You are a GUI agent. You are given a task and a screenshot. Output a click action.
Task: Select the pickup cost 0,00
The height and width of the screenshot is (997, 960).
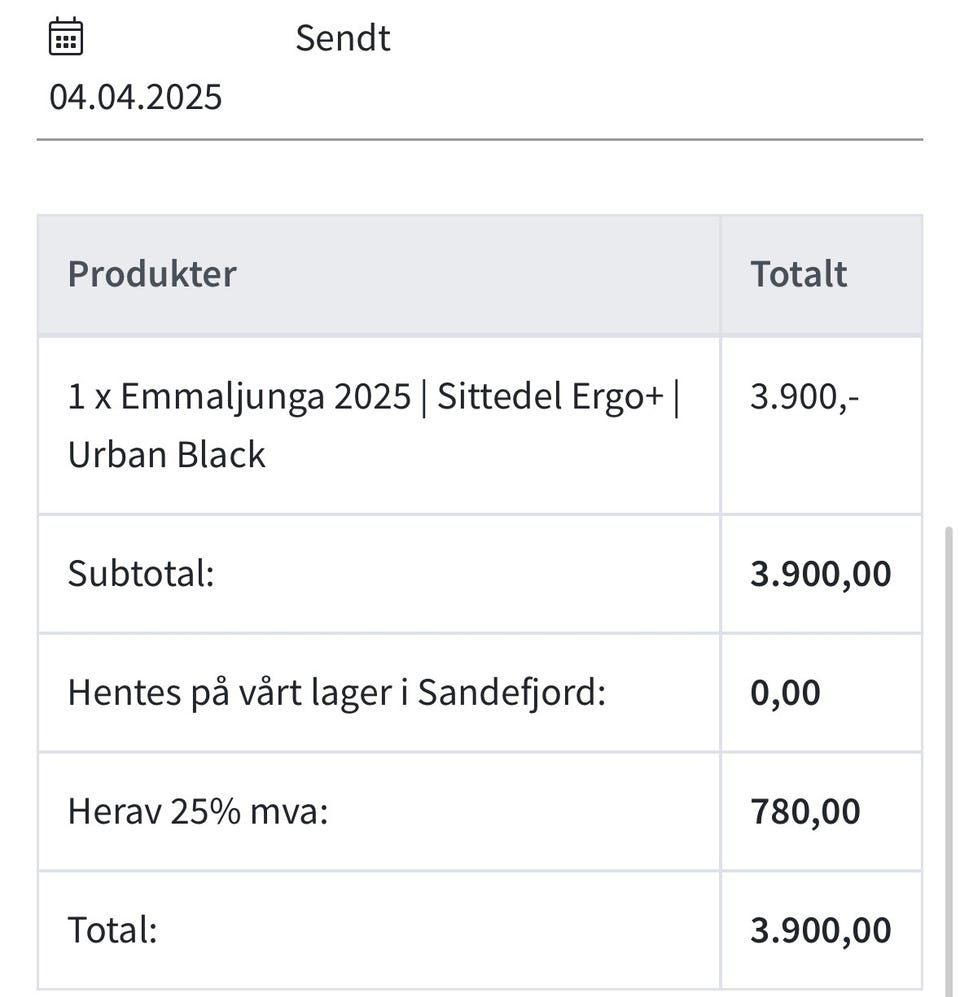[x=785, y=692]
